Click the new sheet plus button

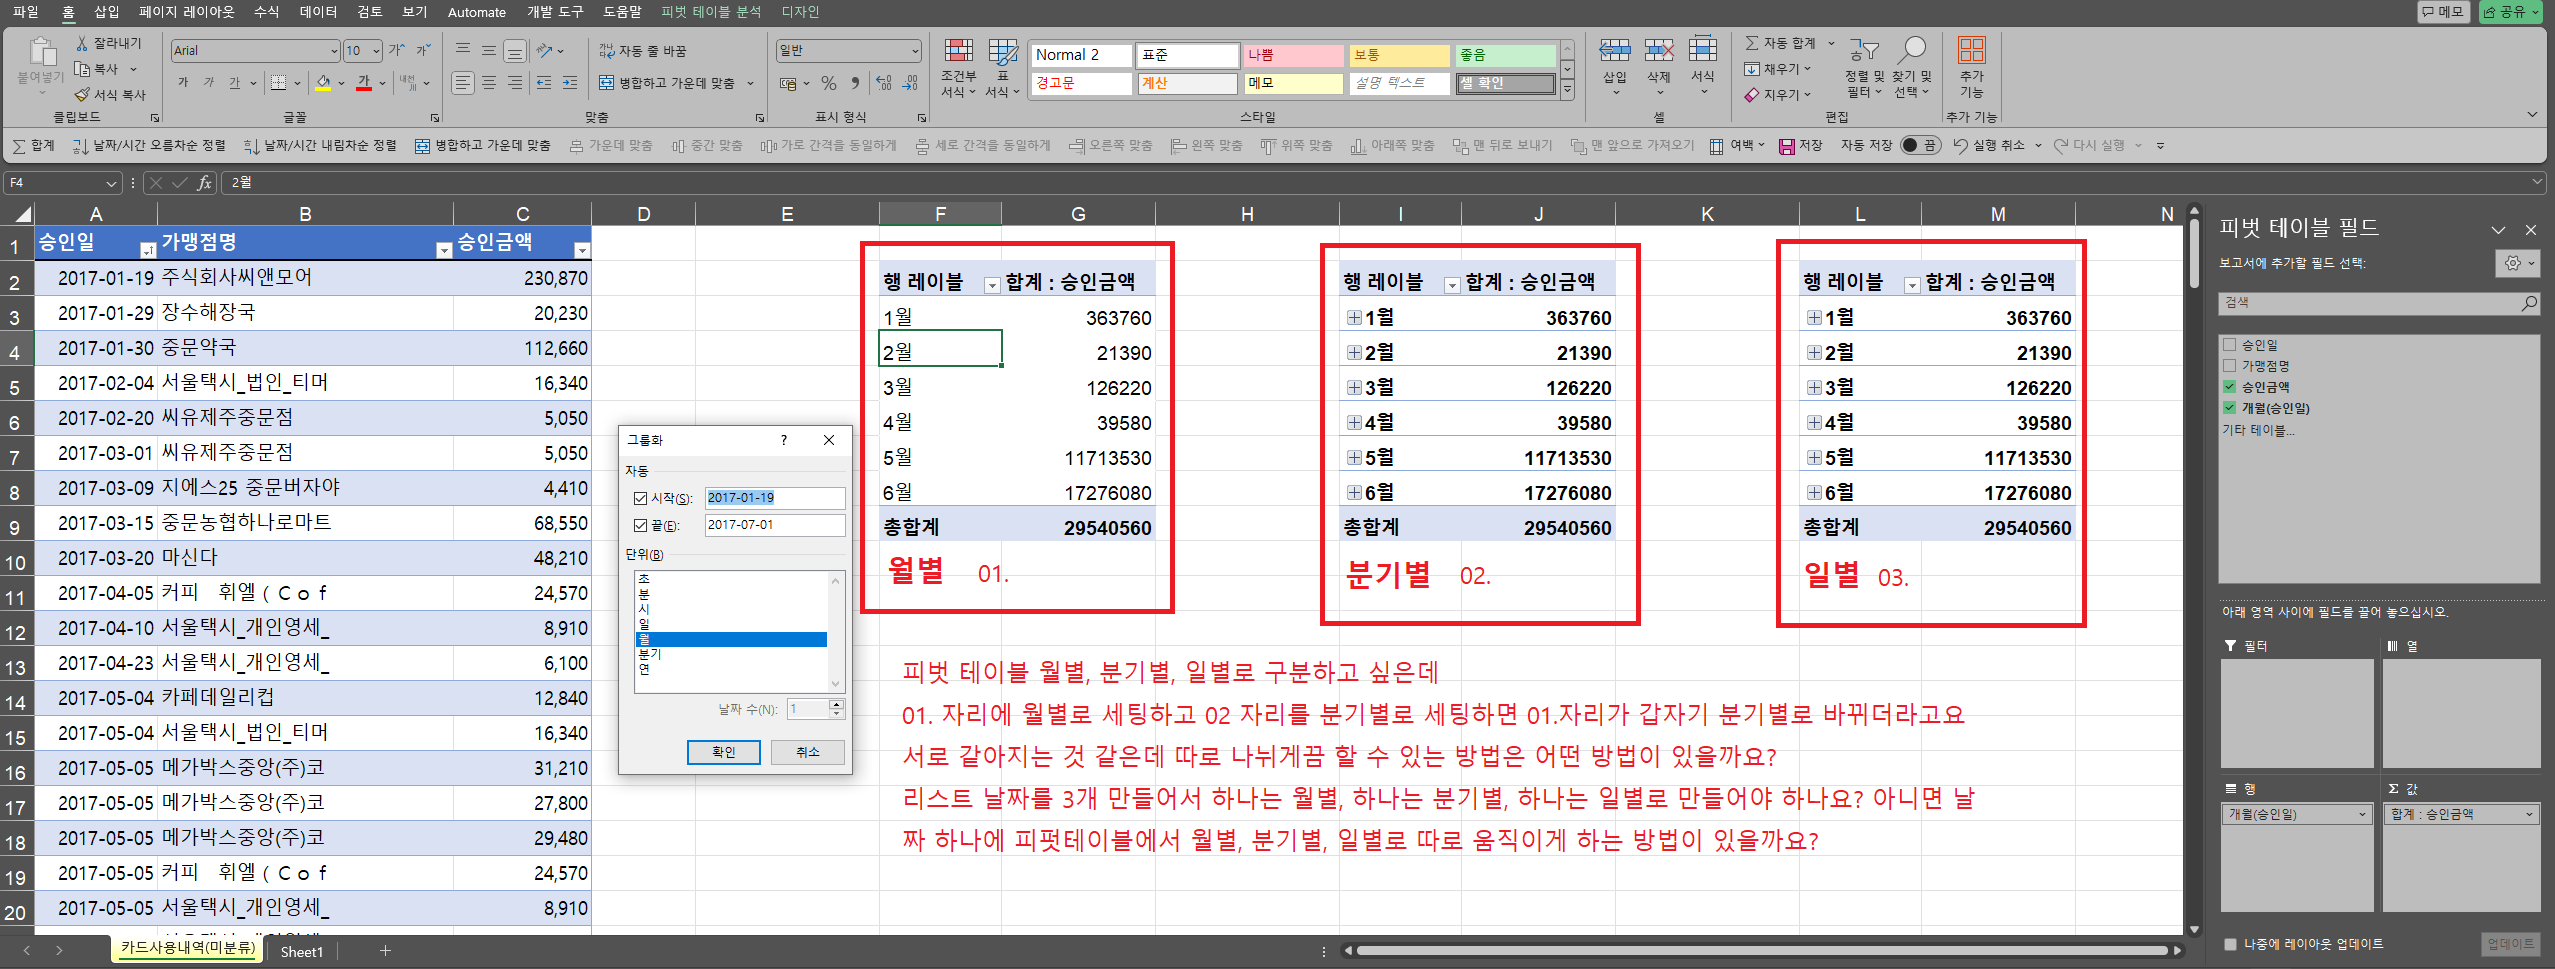pos(385,951)
